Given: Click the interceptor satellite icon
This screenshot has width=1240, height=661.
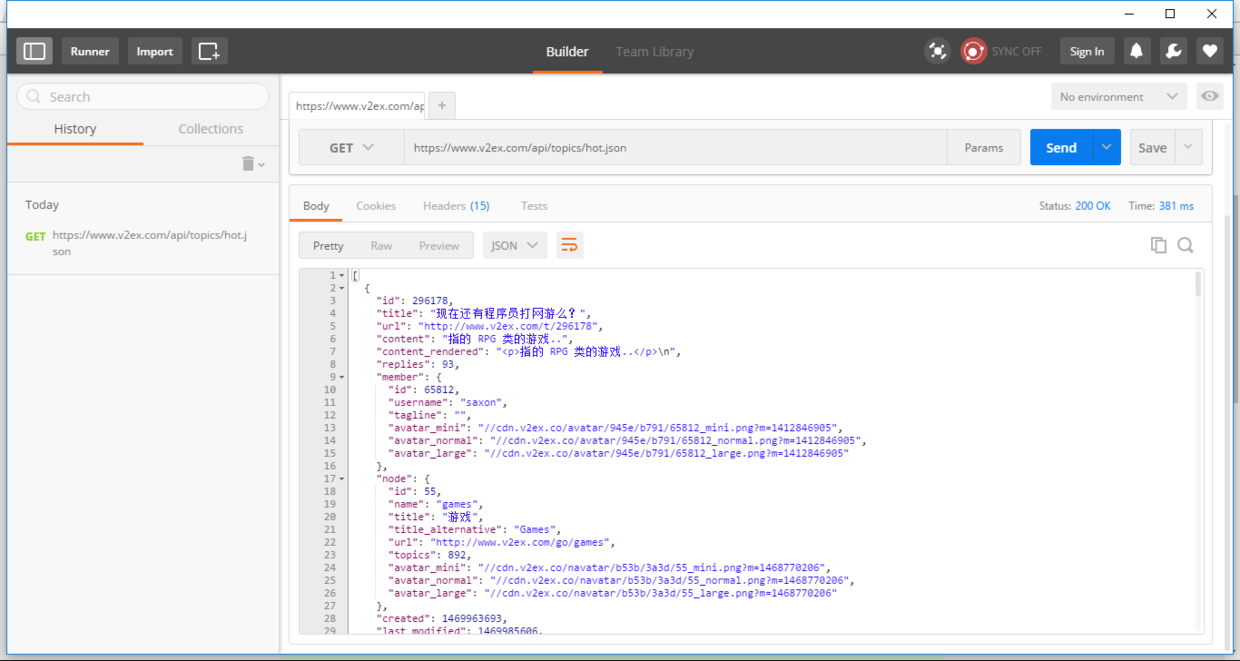Looking at the screenshot, I should tap(937, 51).
